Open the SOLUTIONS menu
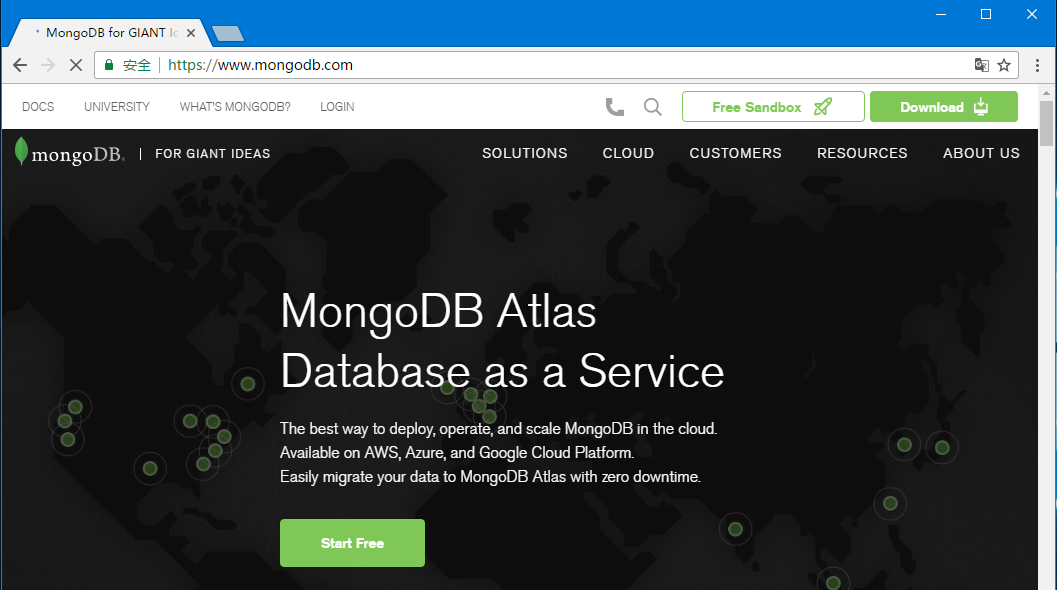The image size is (1057, 590). pos(524,153)
